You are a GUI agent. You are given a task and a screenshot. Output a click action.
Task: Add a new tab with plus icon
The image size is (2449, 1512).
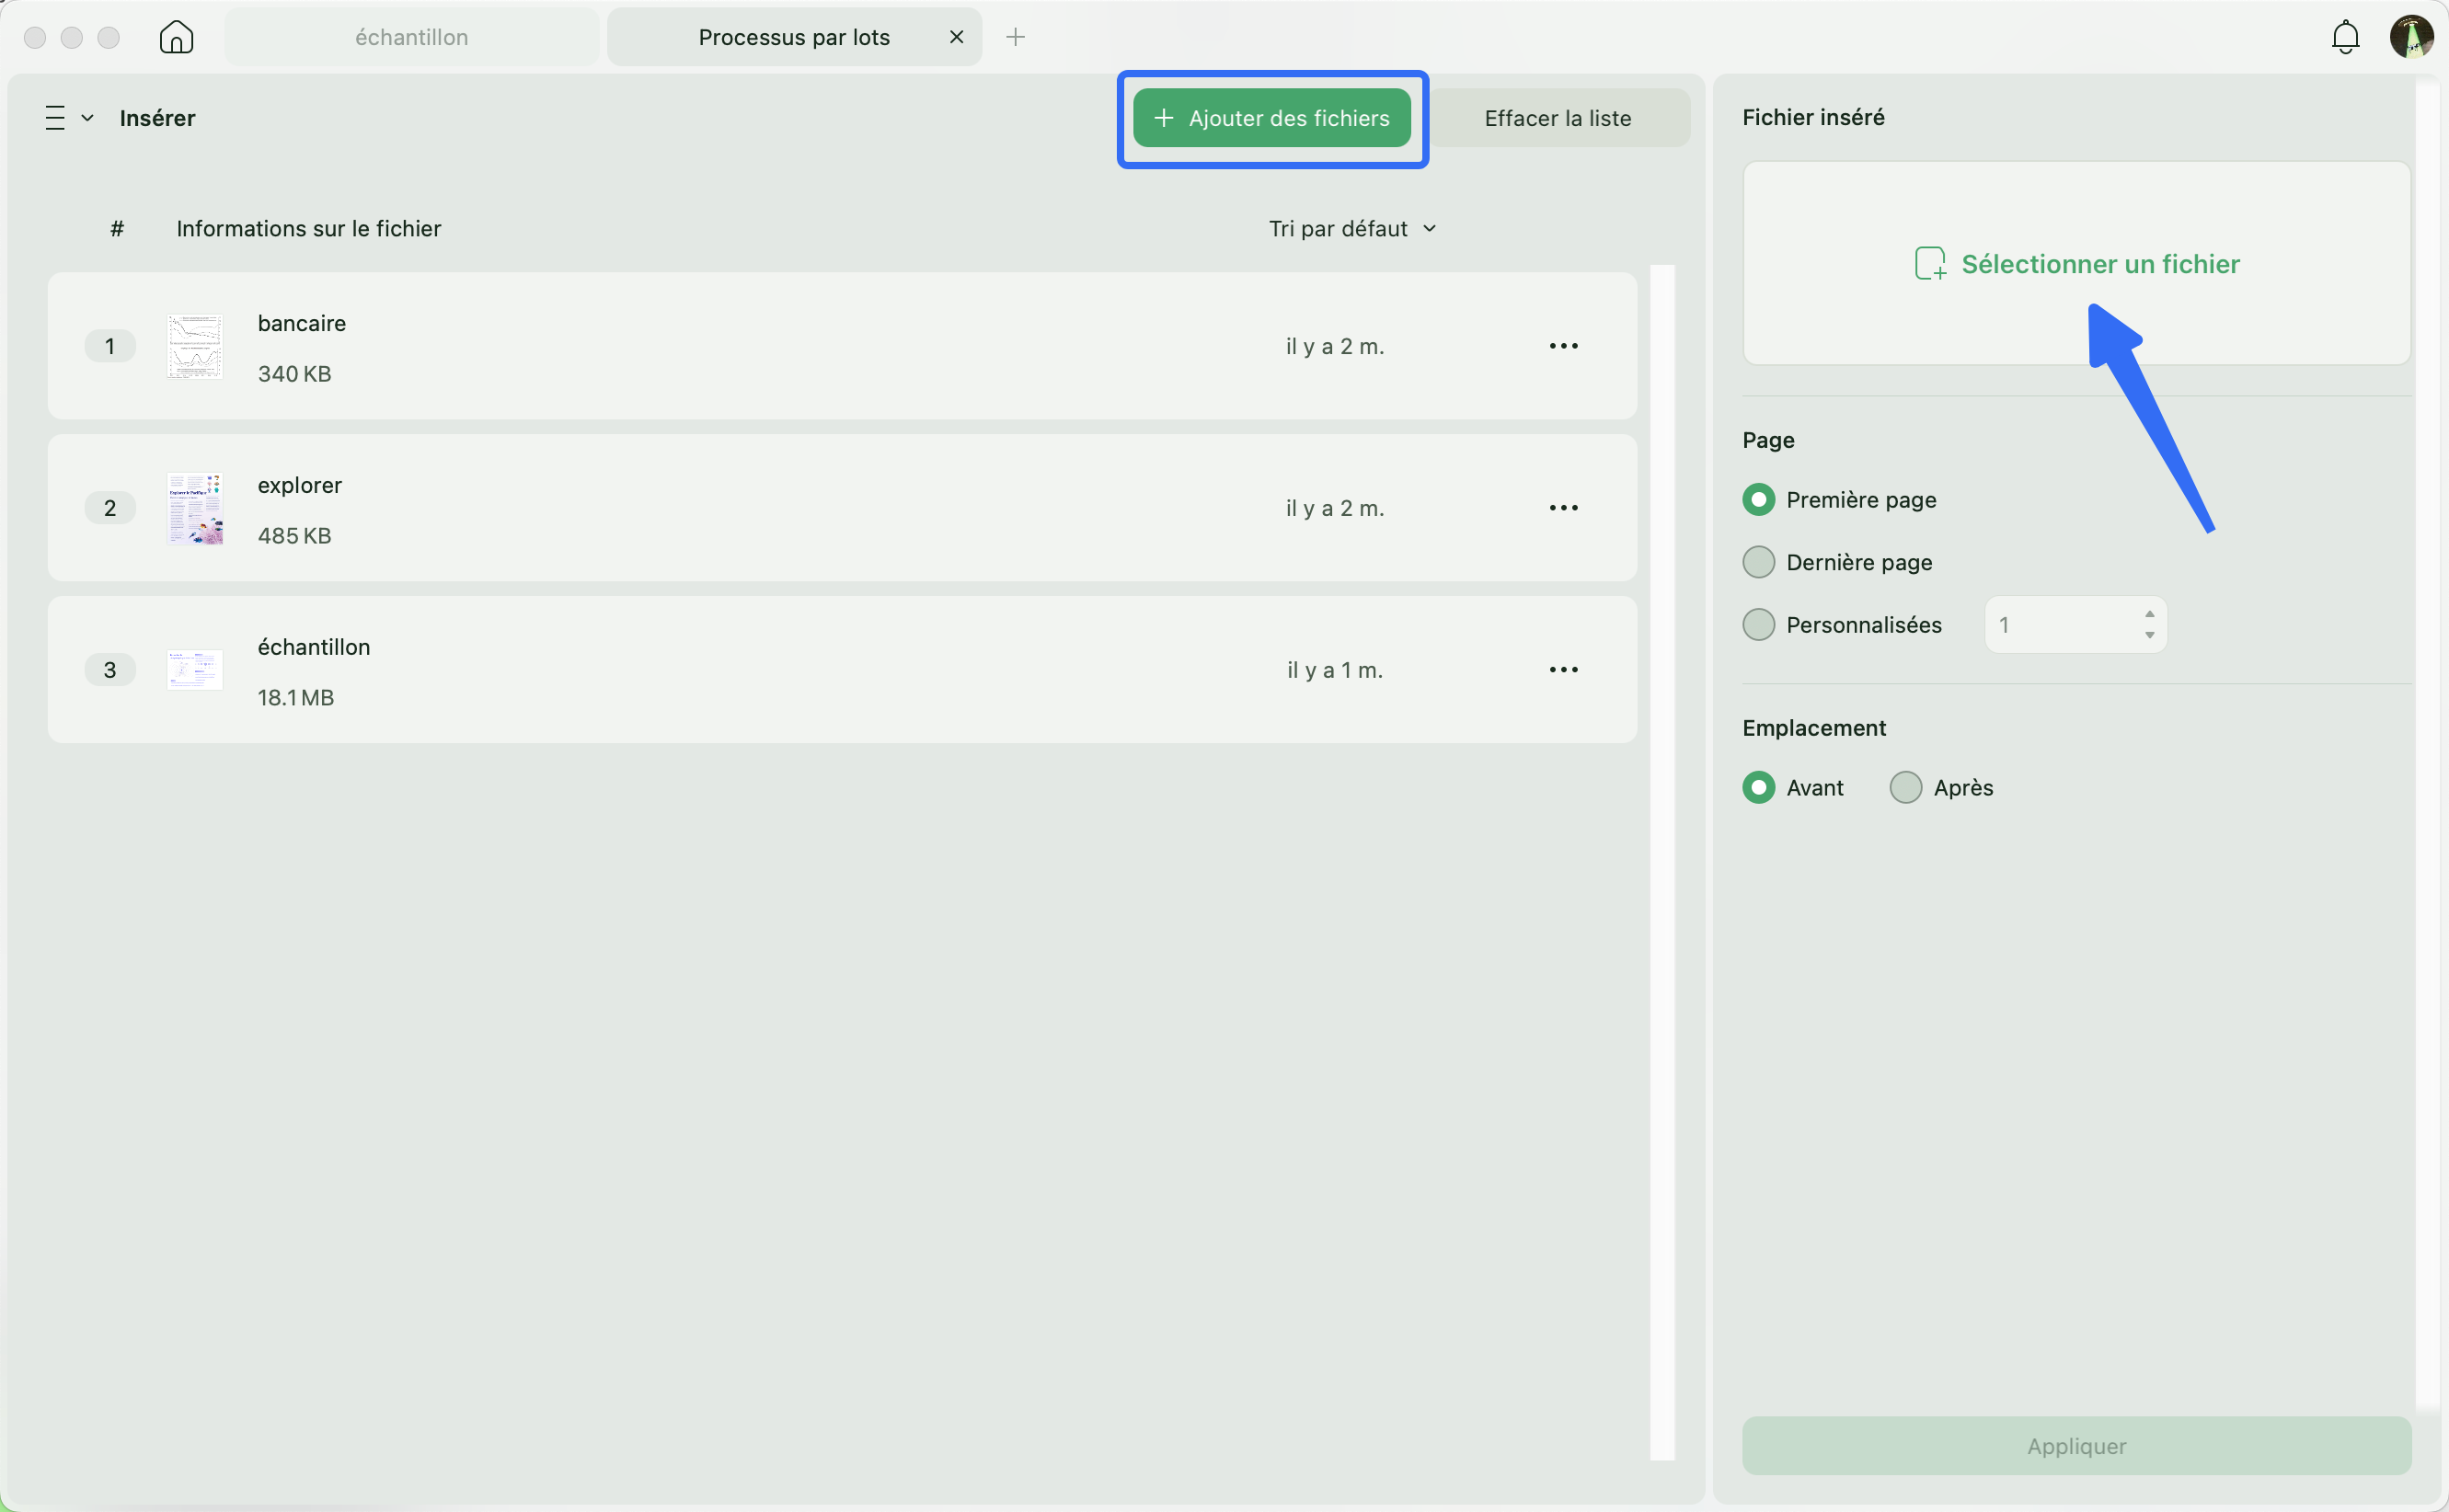point(1015,37)
